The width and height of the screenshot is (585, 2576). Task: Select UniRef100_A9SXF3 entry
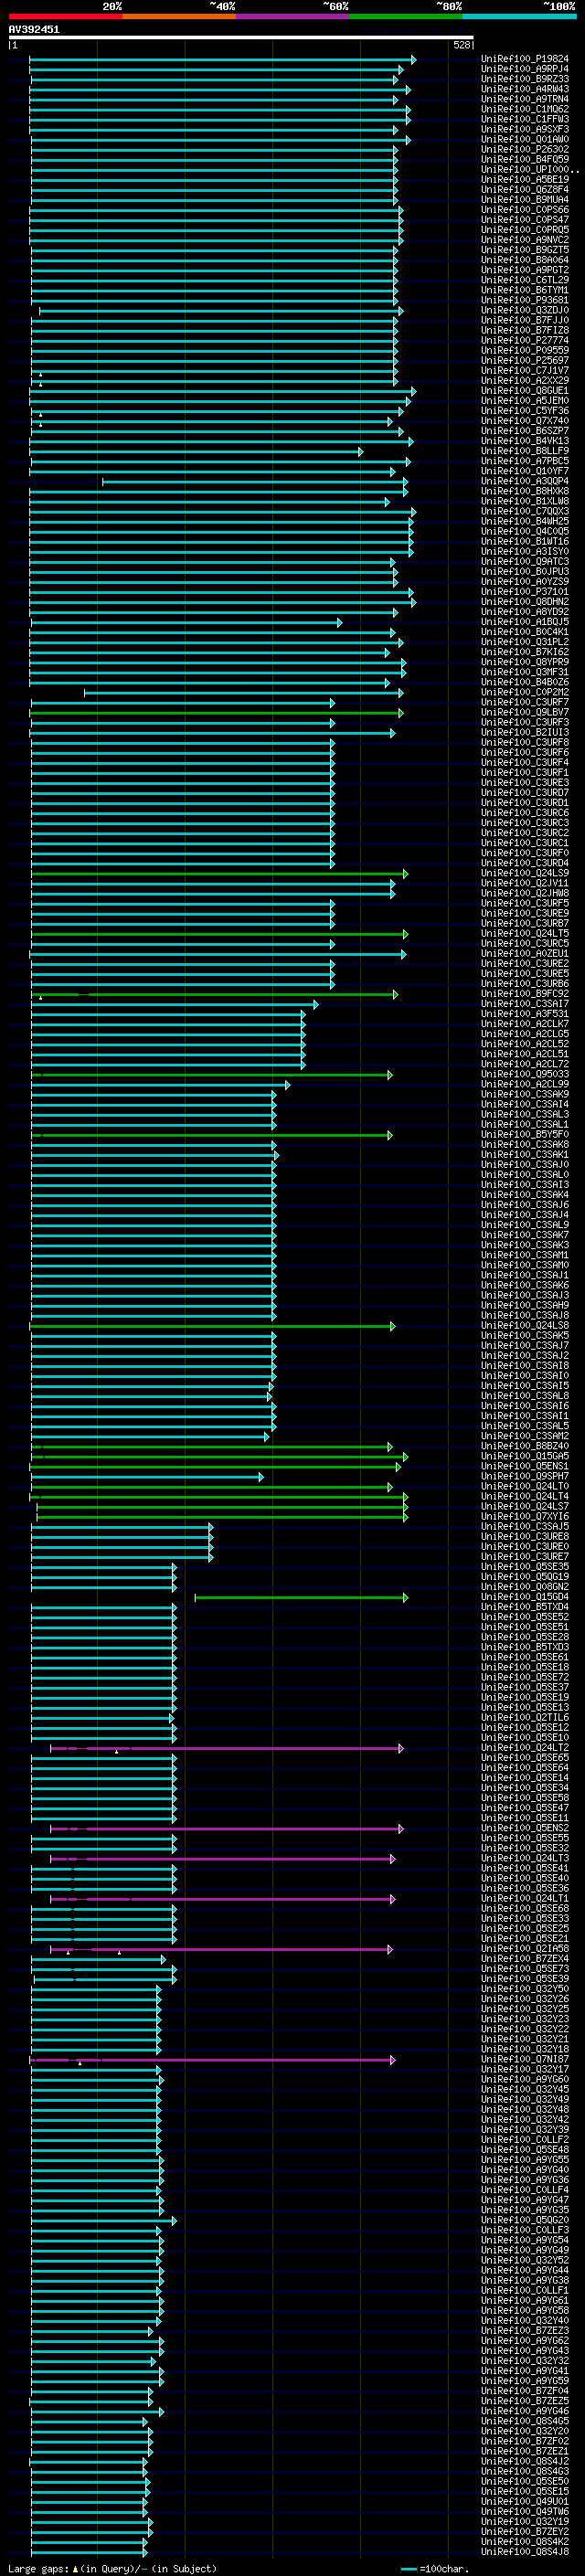click(525, 129)
